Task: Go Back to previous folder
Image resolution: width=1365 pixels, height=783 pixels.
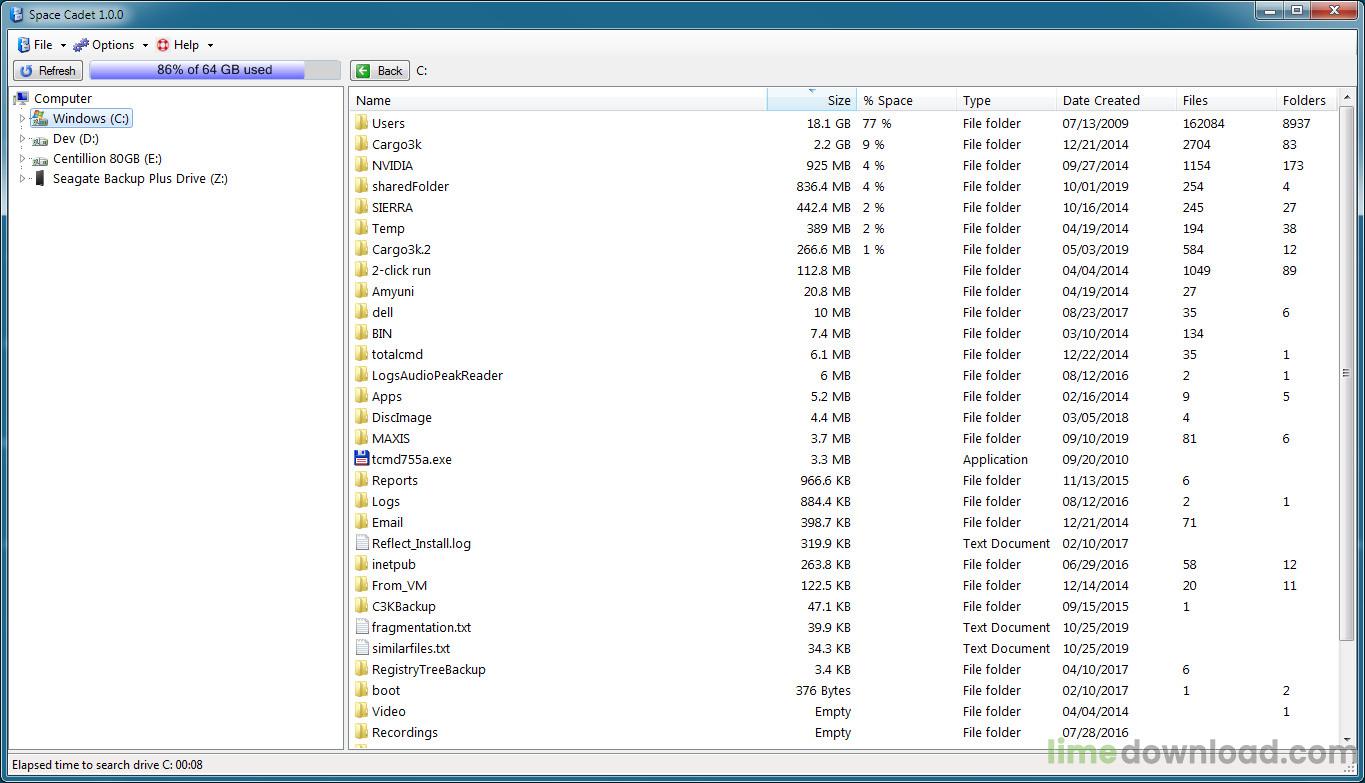Action: point(380,70)
